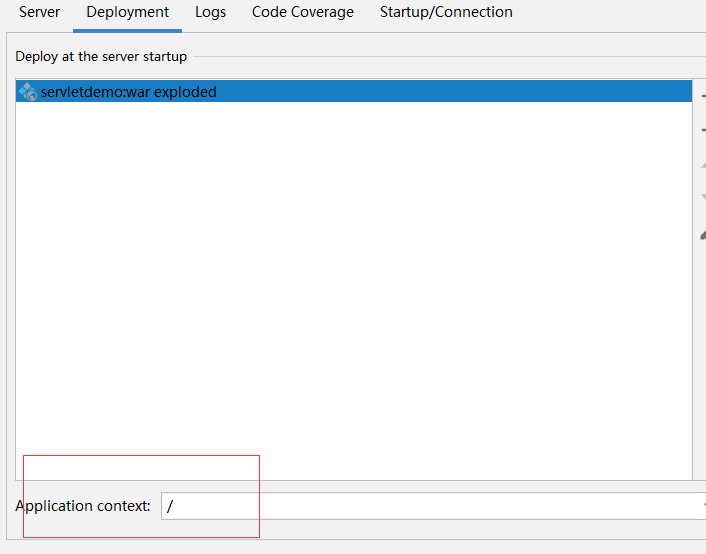Click the artifact icon beside servletdemo:war exploded
This screenshot has height=554, width=706.
click(27, 92)
